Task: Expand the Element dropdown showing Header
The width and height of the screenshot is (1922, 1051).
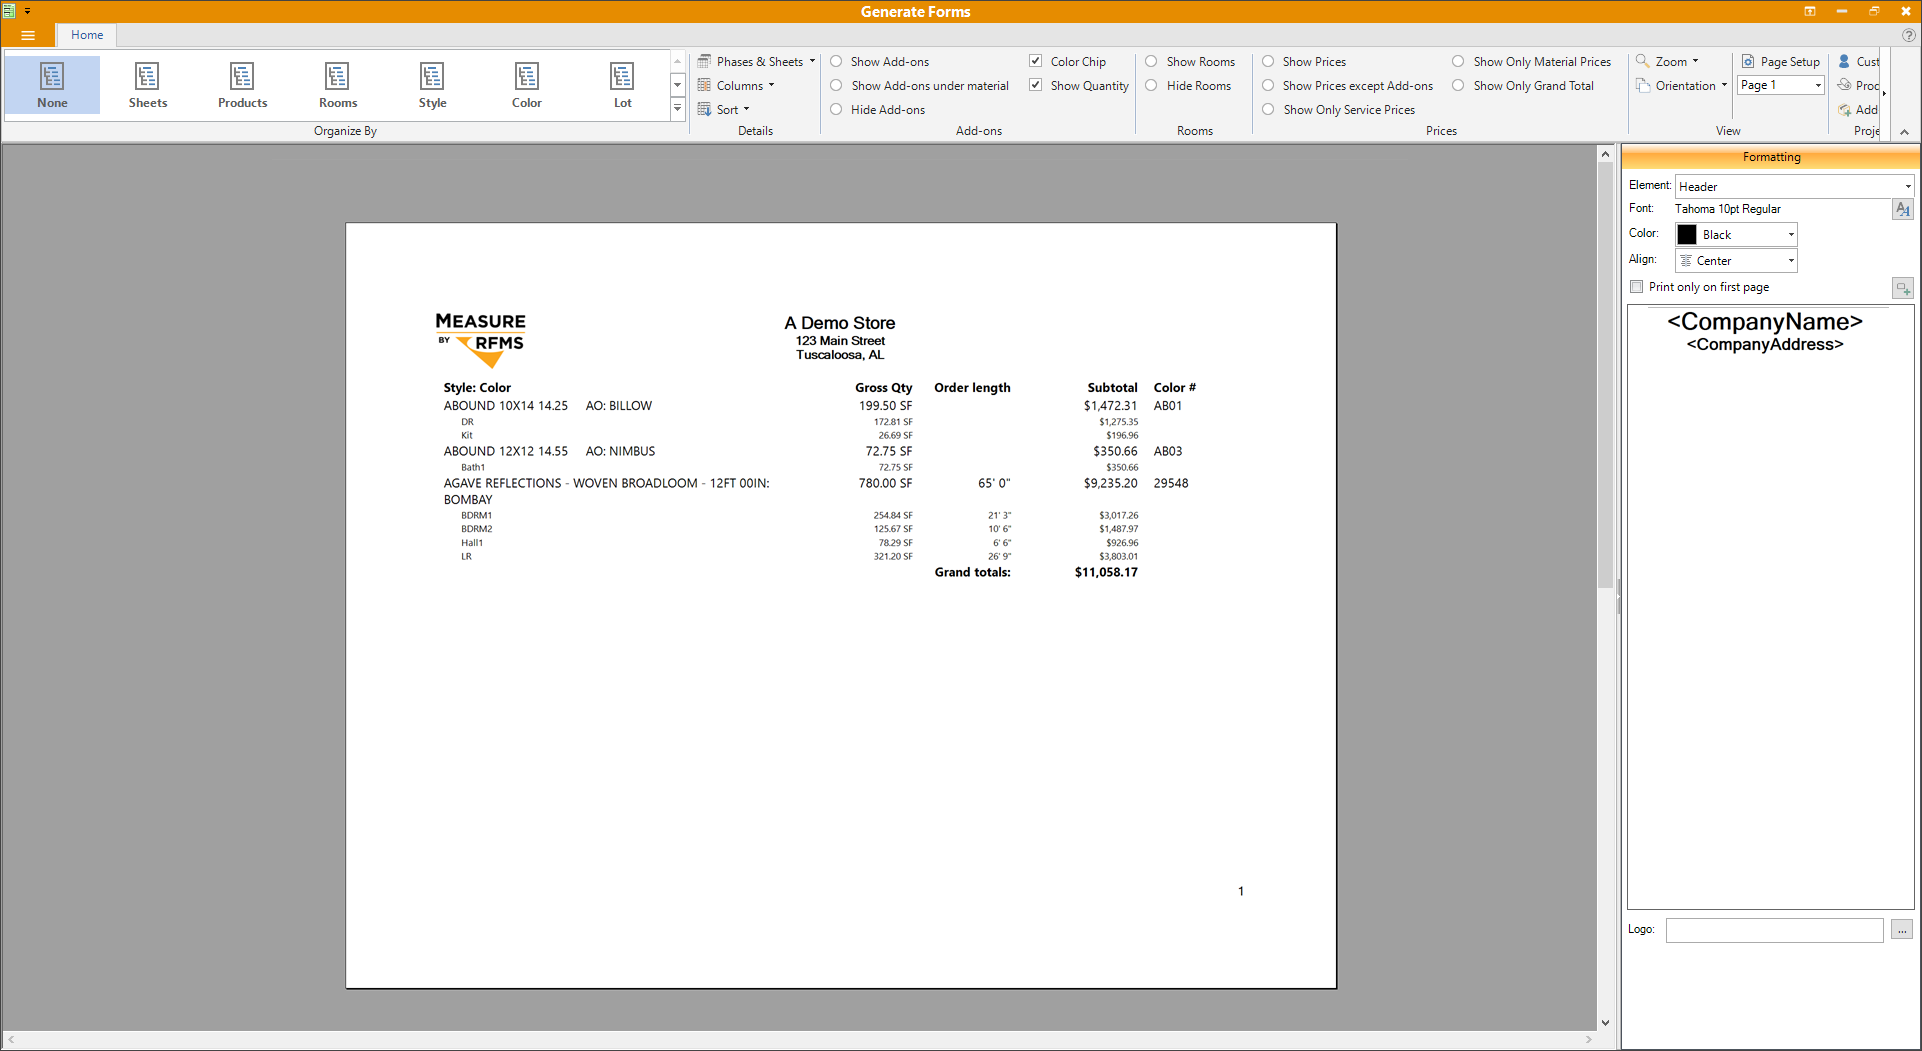Action: [1794, 186]
